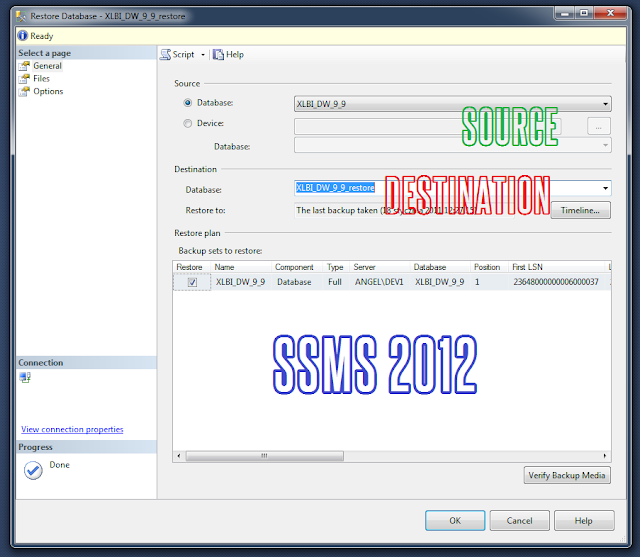Click the Done progress checkmark icon
The width and height of the screenshot is (640, 557).
(x=33, y=470)
